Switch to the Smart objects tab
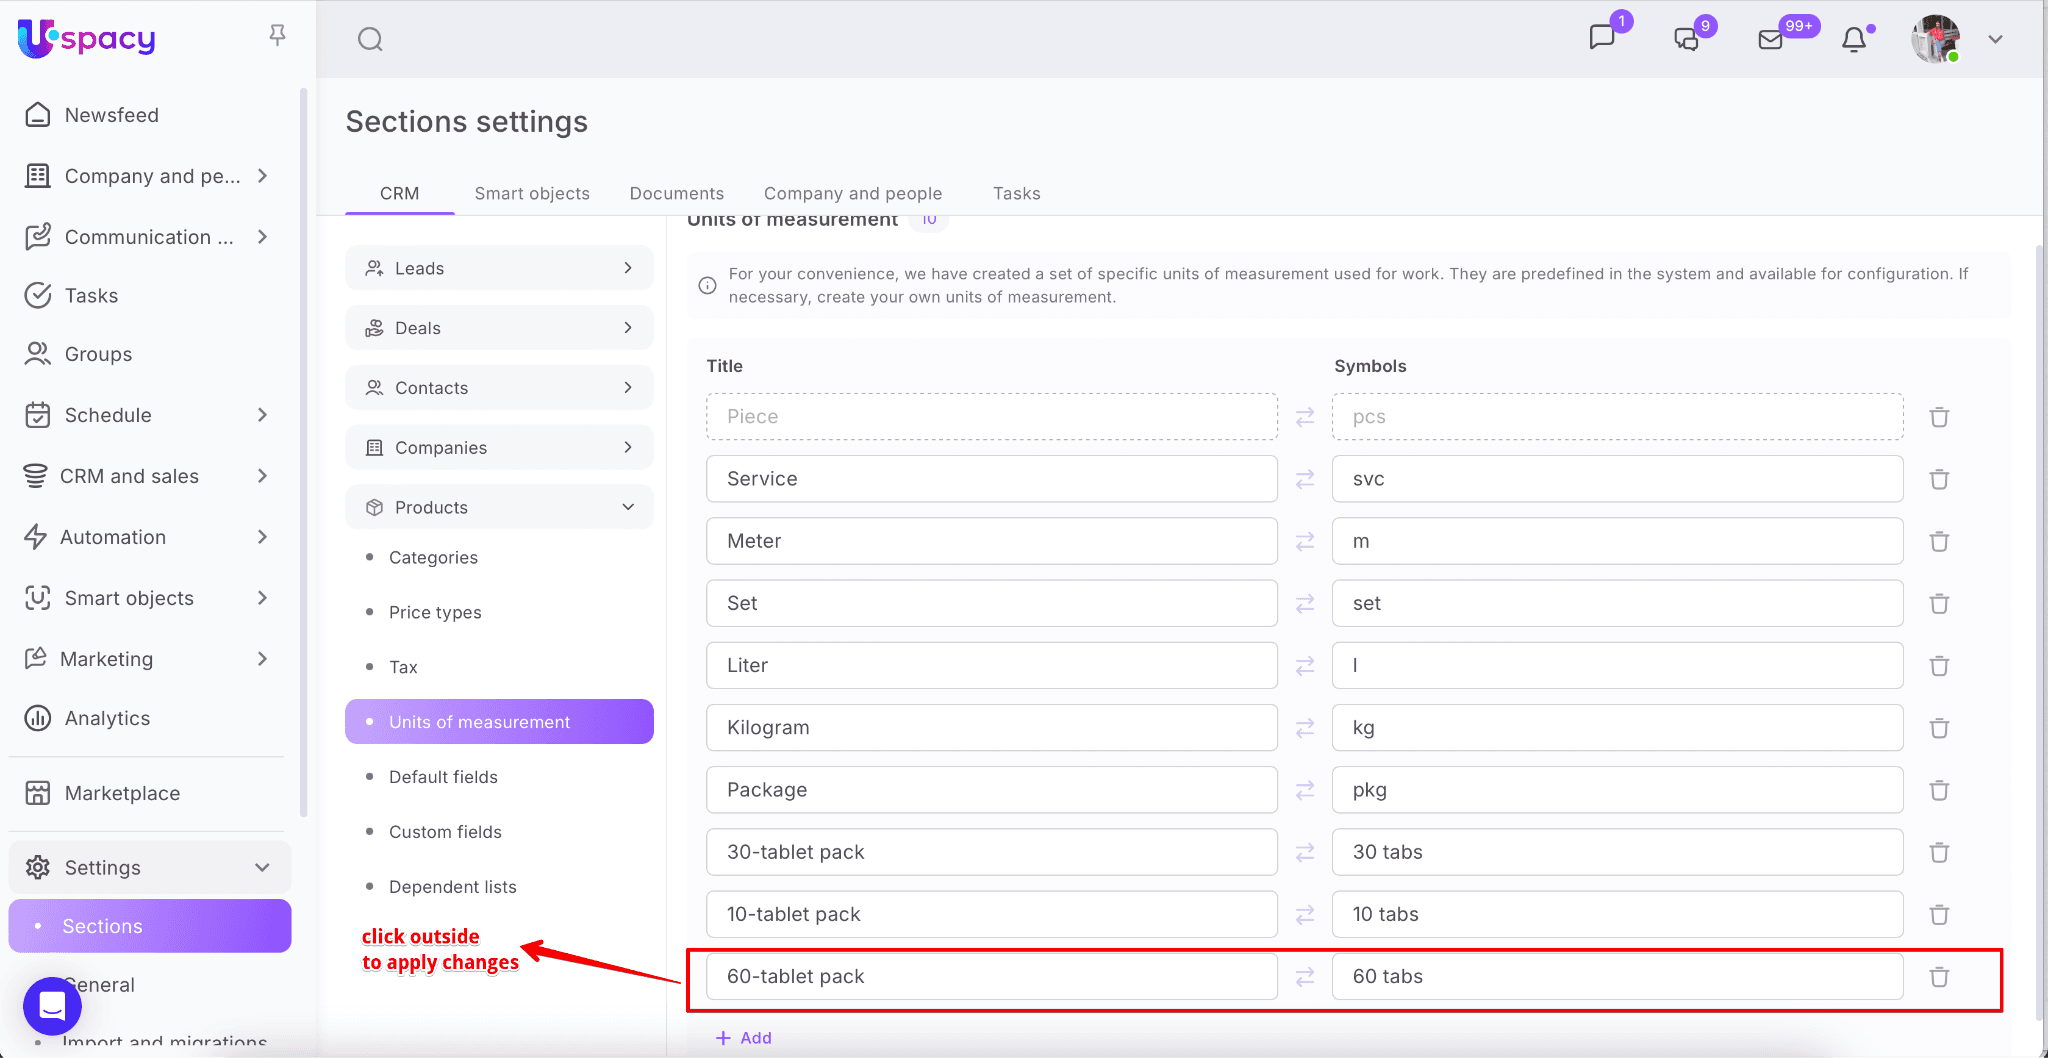Image resolution: width=2048 pixels, height=1058 pixels. (x=531, y=193)
